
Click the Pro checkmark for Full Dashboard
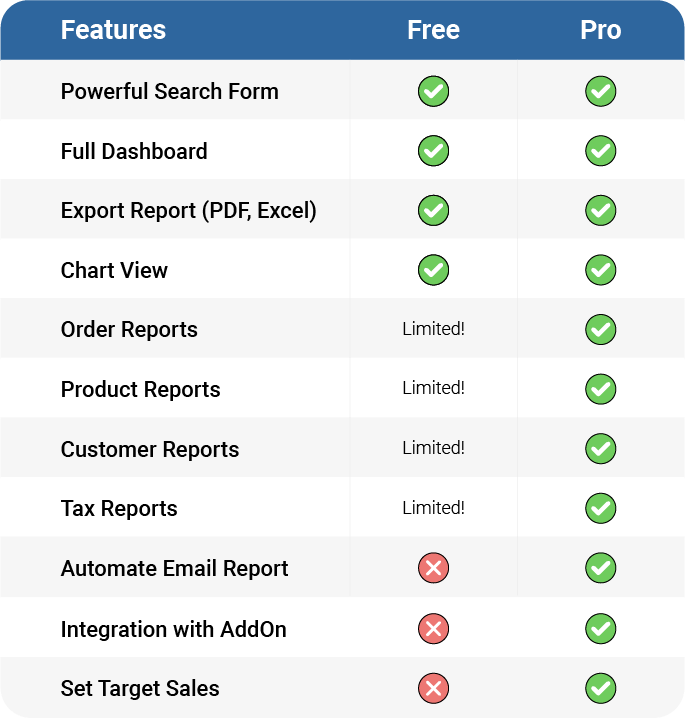(x=600, y=151)
